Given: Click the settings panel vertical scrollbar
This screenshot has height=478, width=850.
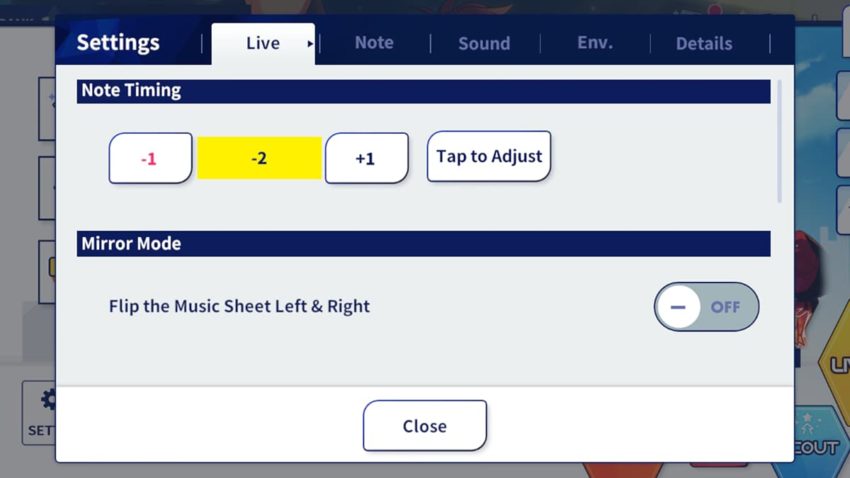Looking at the screenshot, I should (780, 141).
